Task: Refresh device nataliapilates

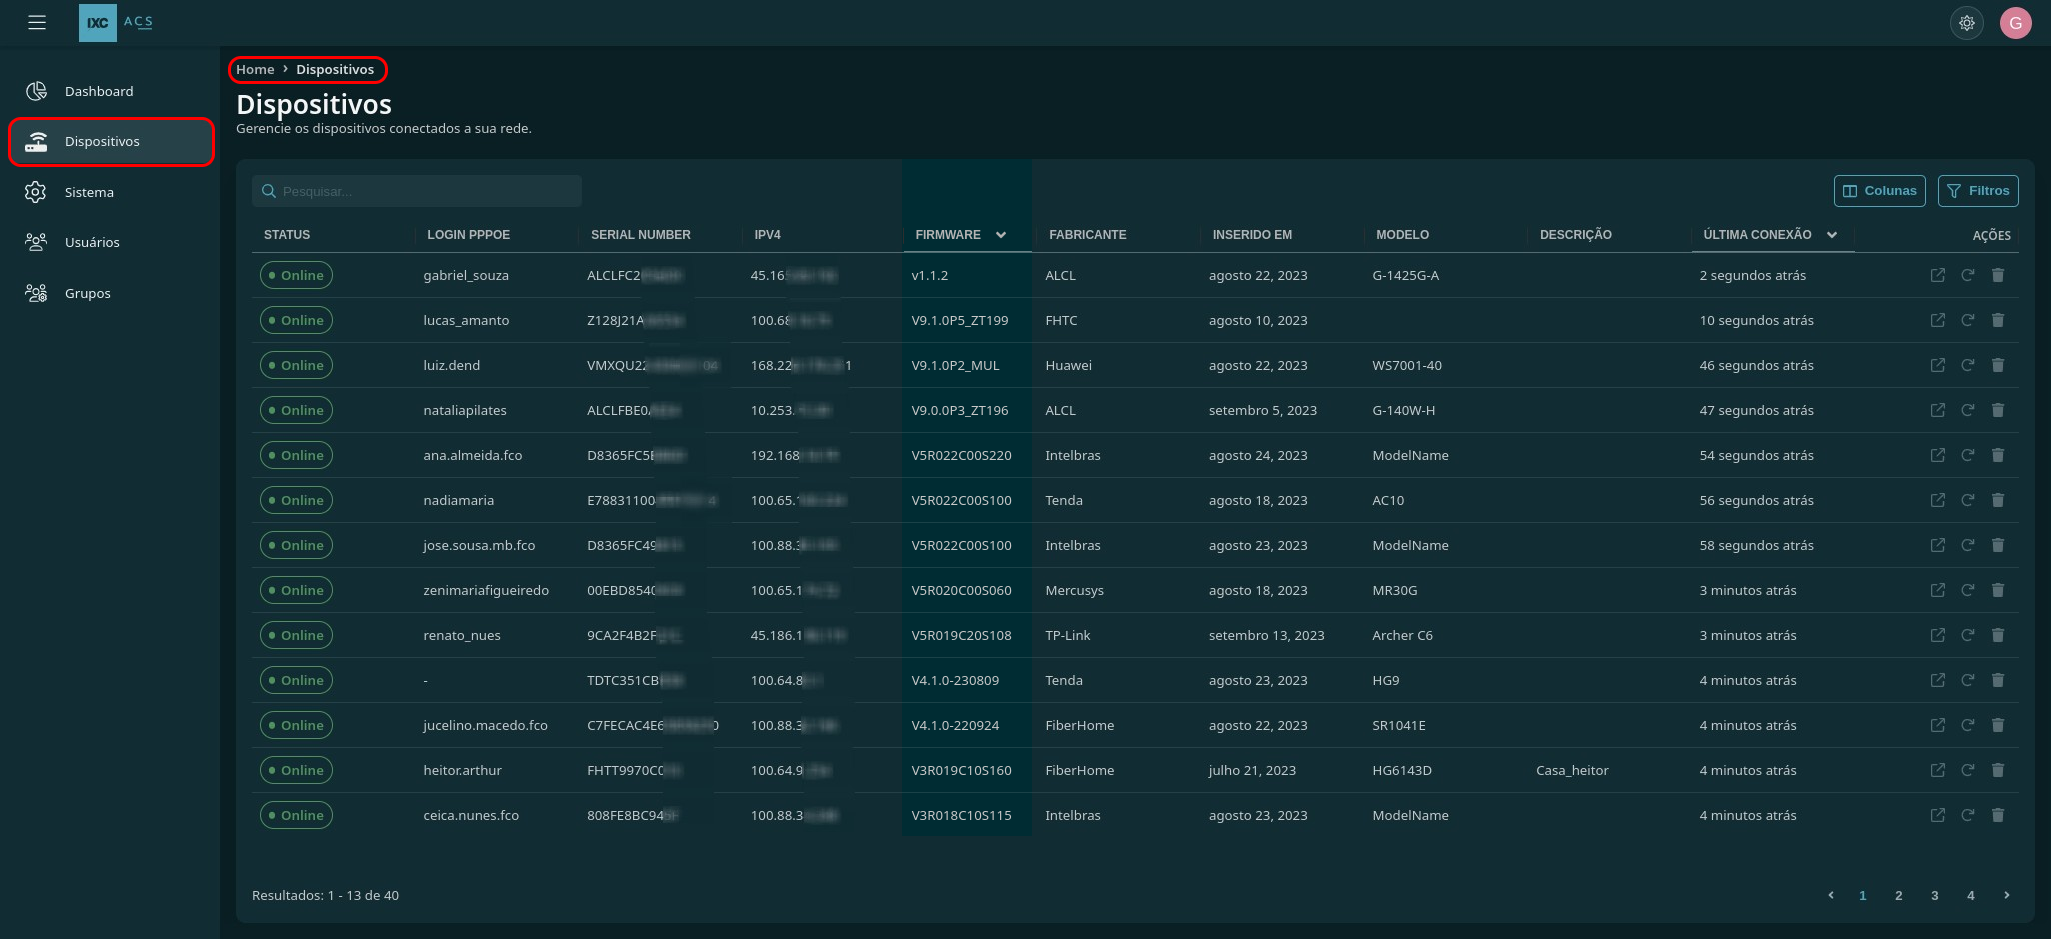Action: pos(1968,410)
